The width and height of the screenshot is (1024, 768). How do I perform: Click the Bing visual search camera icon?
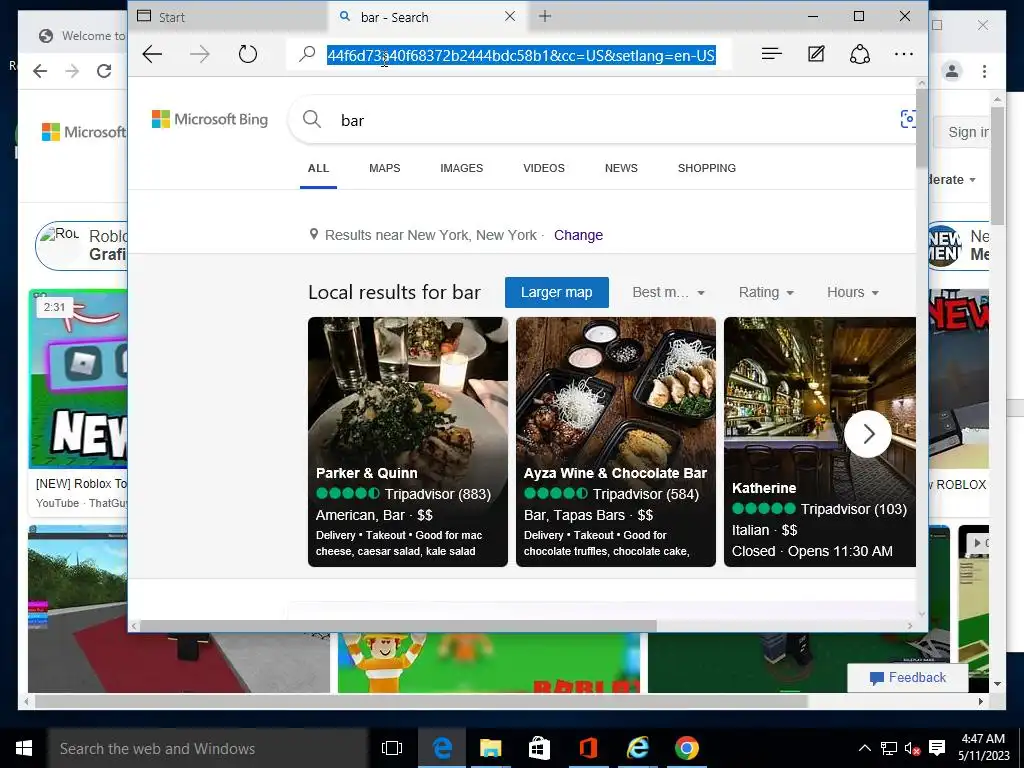(908, 119)
